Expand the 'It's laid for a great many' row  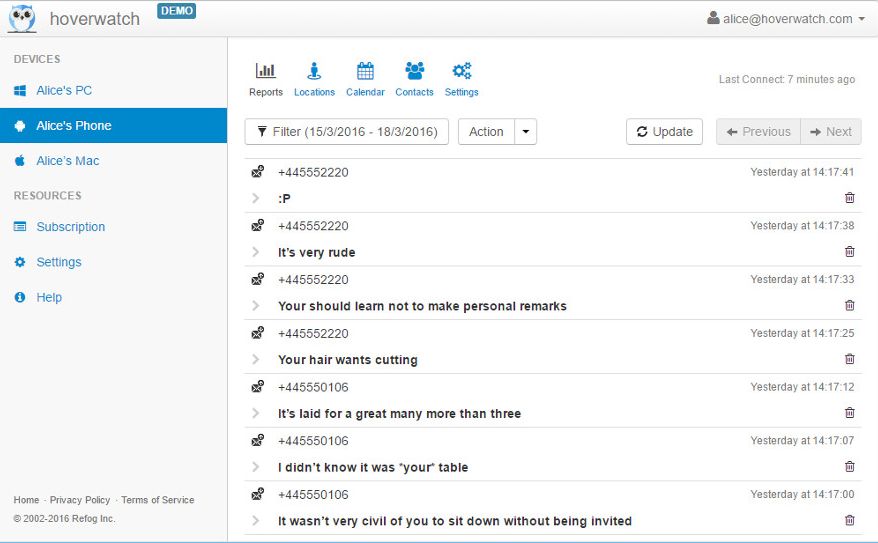(256, 413)
